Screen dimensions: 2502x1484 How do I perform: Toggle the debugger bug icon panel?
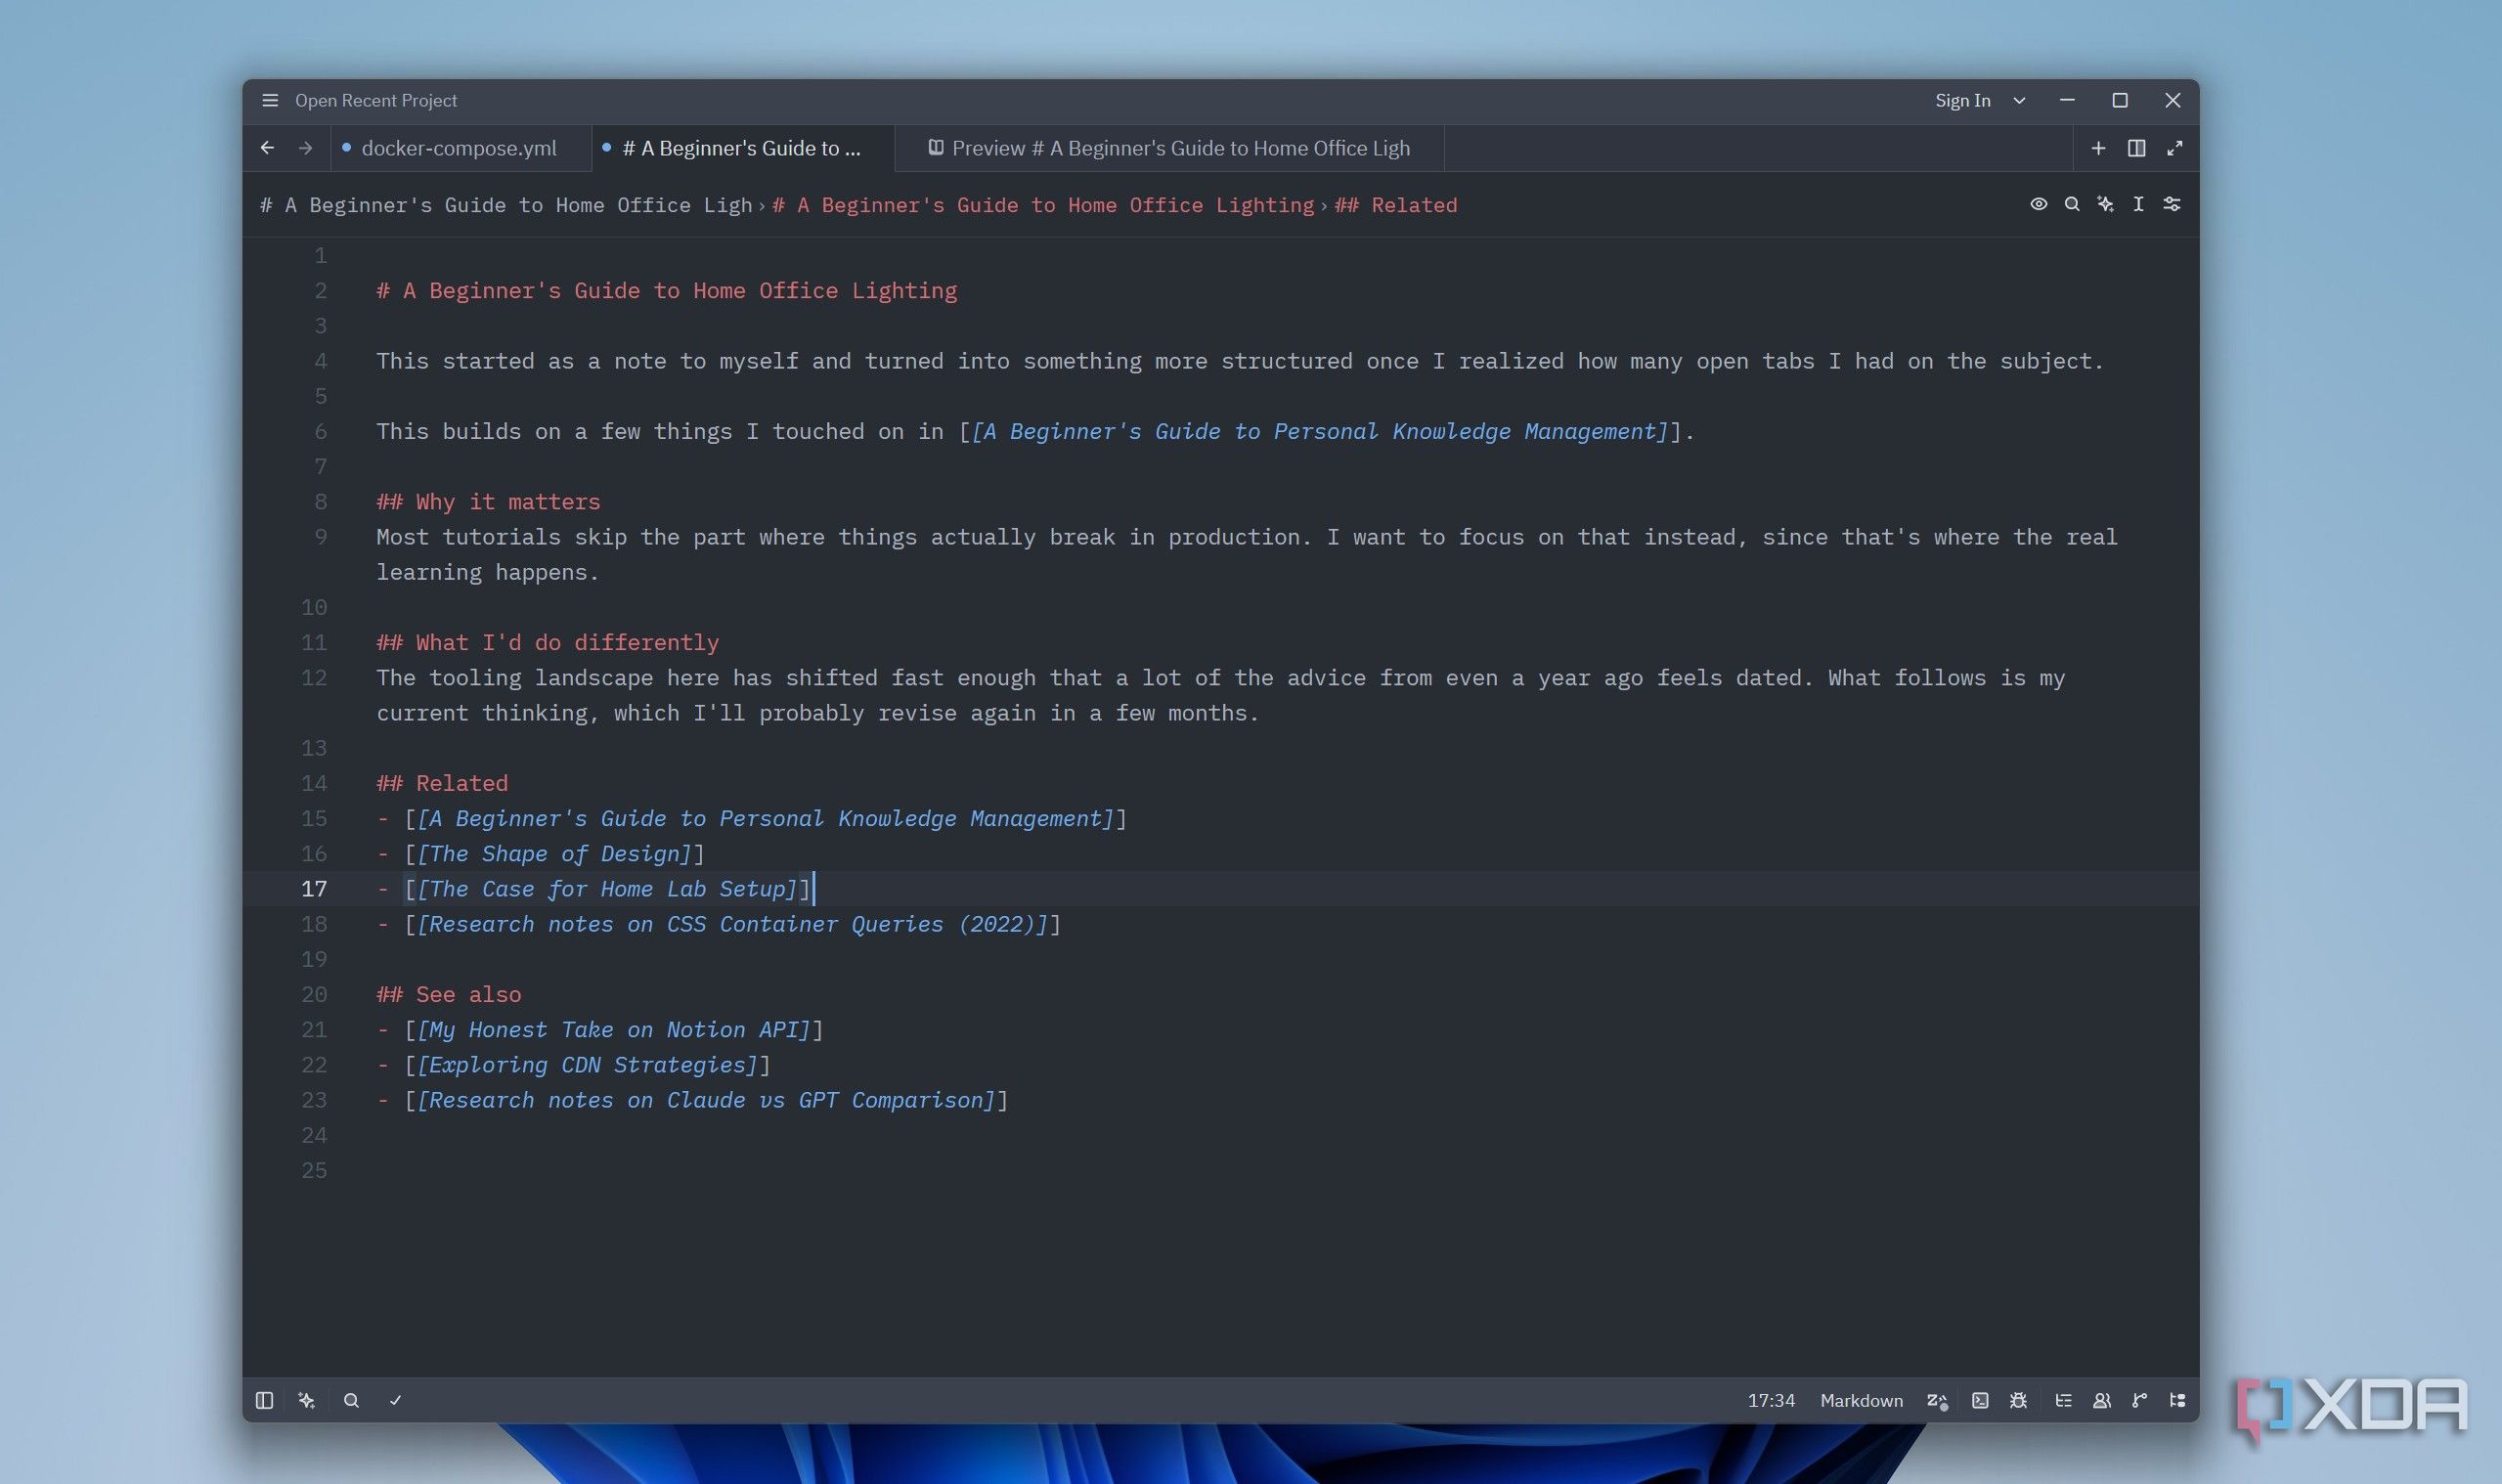(x=2018, y=1400)
